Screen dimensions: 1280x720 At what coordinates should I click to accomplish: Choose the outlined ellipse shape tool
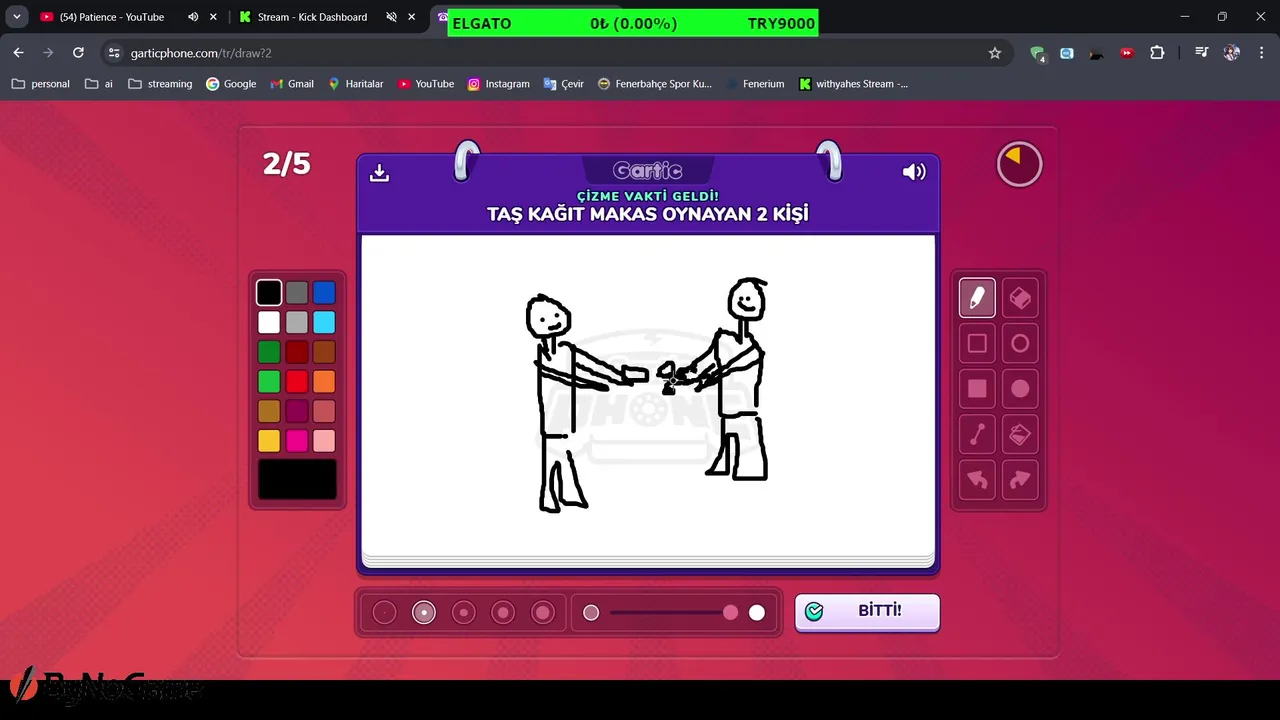[x=1020, y=343]
